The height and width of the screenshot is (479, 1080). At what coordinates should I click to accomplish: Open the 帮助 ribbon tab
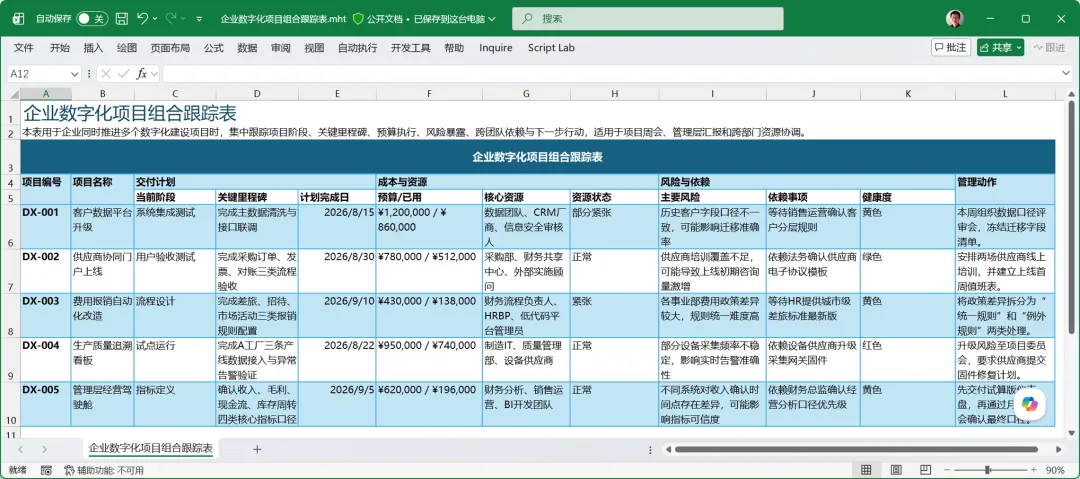pos(454,48)
